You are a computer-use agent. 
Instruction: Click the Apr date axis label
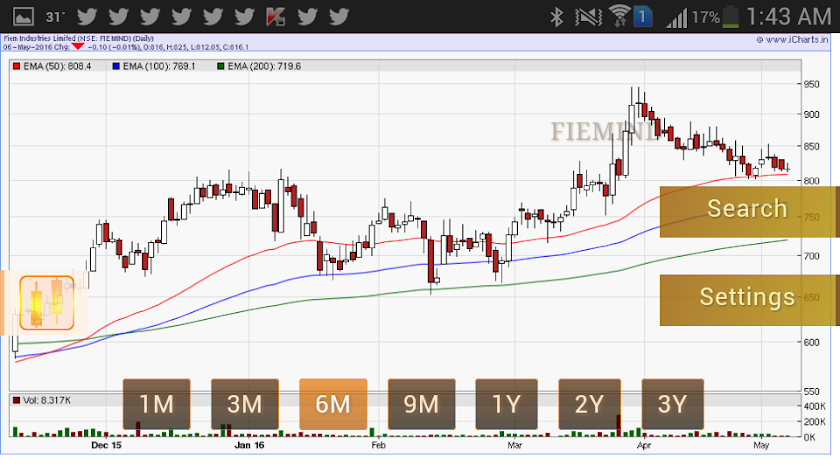click(643, 445)
